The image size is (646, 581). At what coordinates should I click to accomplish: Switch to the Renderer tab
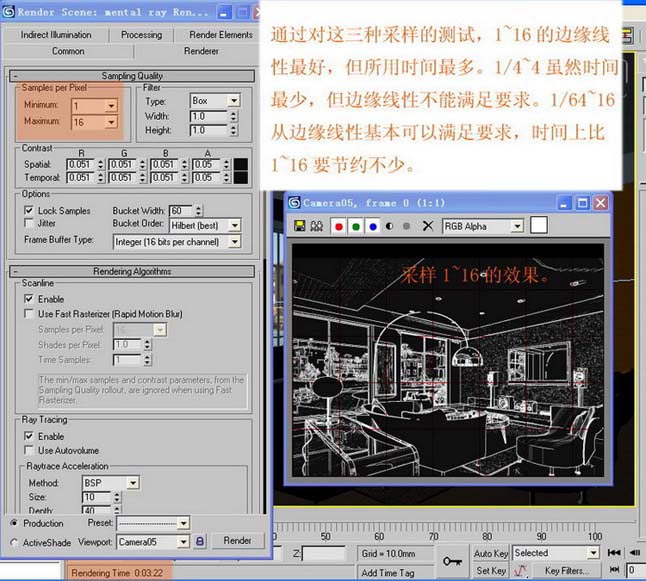point(201,51)
